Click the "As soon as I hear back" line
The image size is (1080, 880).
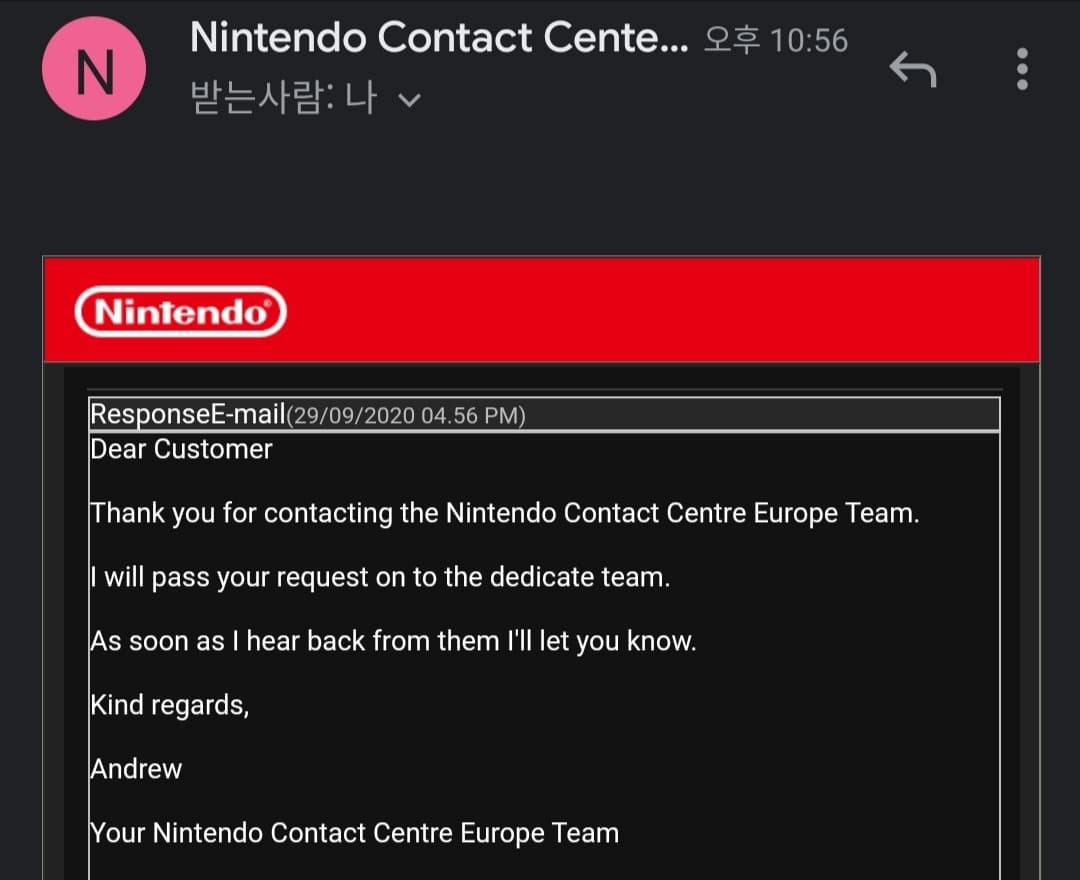[393, 641]
